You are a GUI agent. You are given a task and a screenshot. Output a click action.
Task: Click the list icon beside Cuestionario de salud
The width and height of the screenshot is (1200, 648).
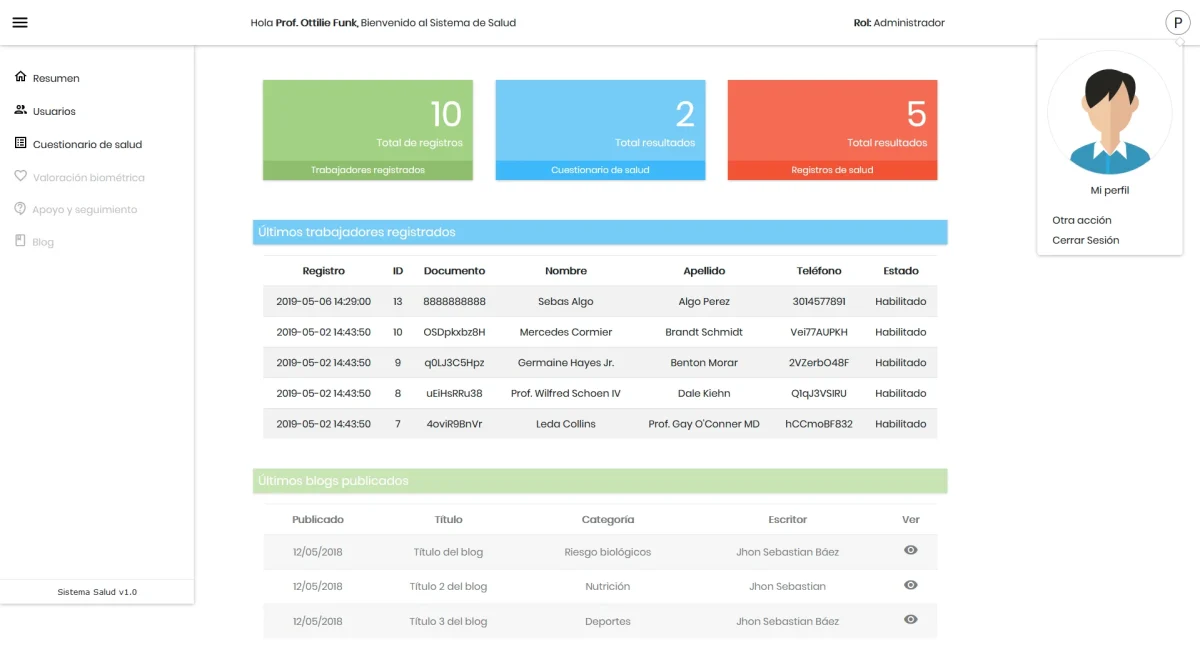(x=20, y=143)
